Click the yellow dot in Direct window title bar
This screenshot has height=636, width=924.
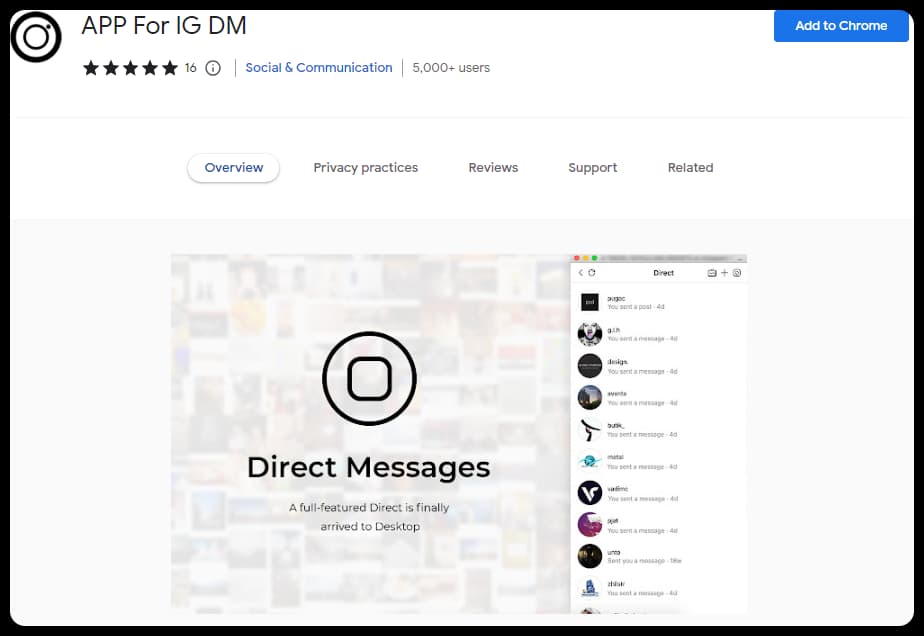[586, 258]
